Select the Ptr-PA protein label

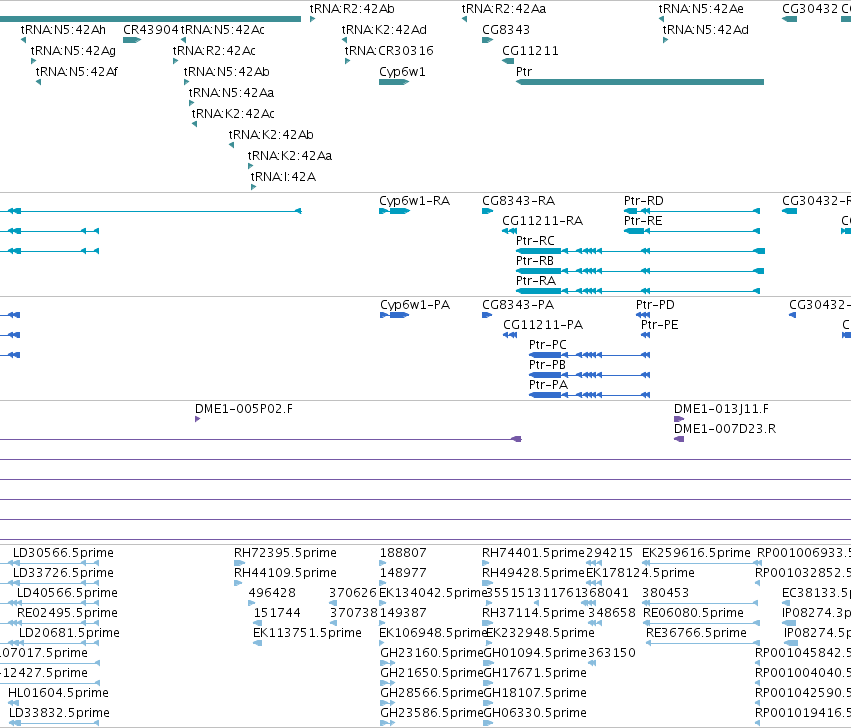click(548, 385)
